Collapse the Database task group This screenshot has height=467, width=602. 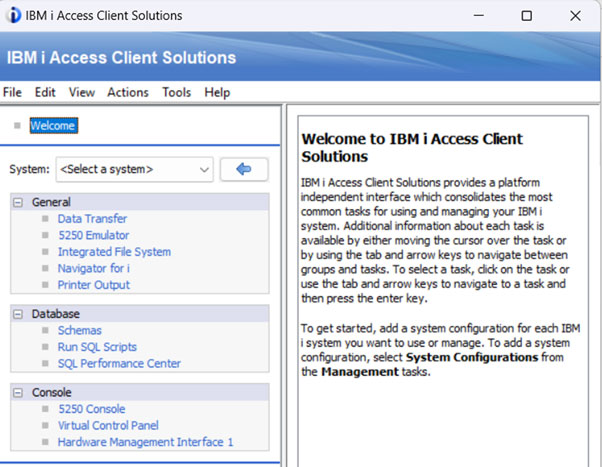tap(17, 314)
